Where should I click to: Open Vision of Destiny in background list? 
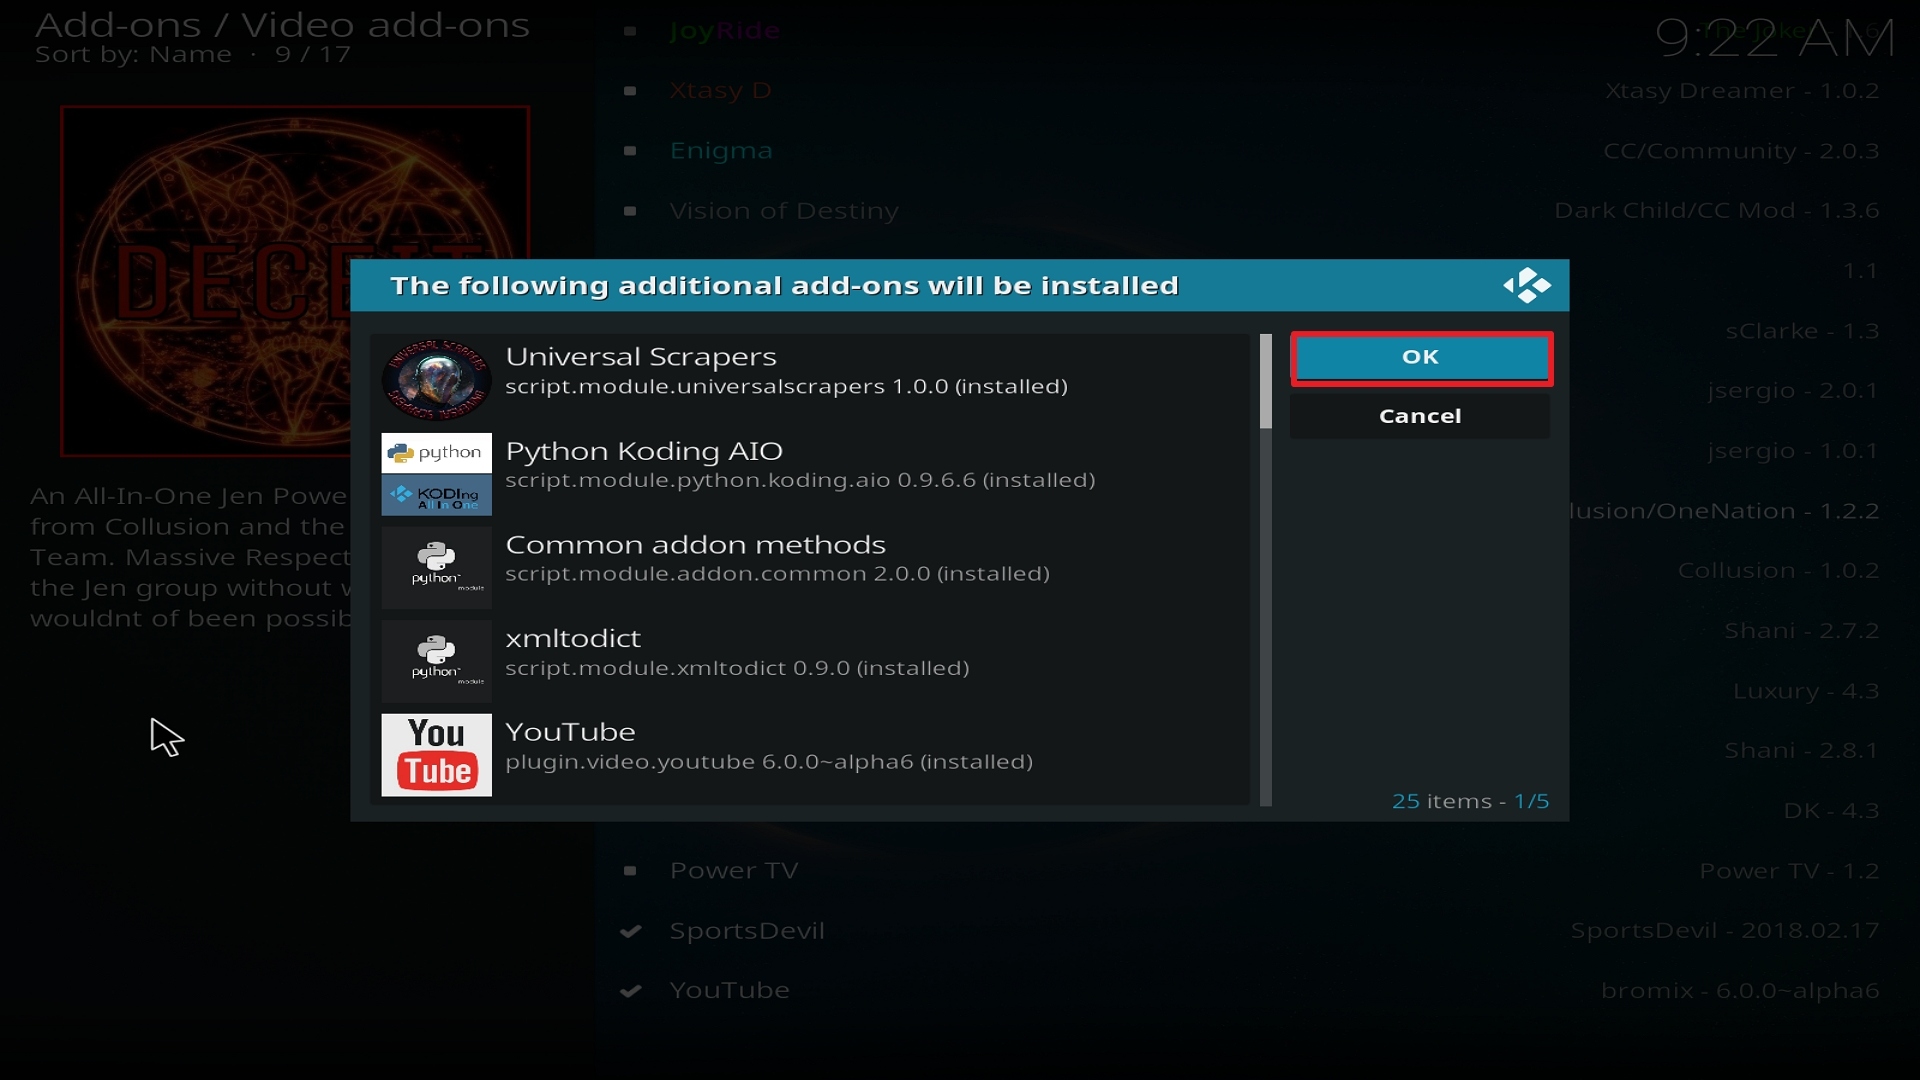(x=784, y=211)
